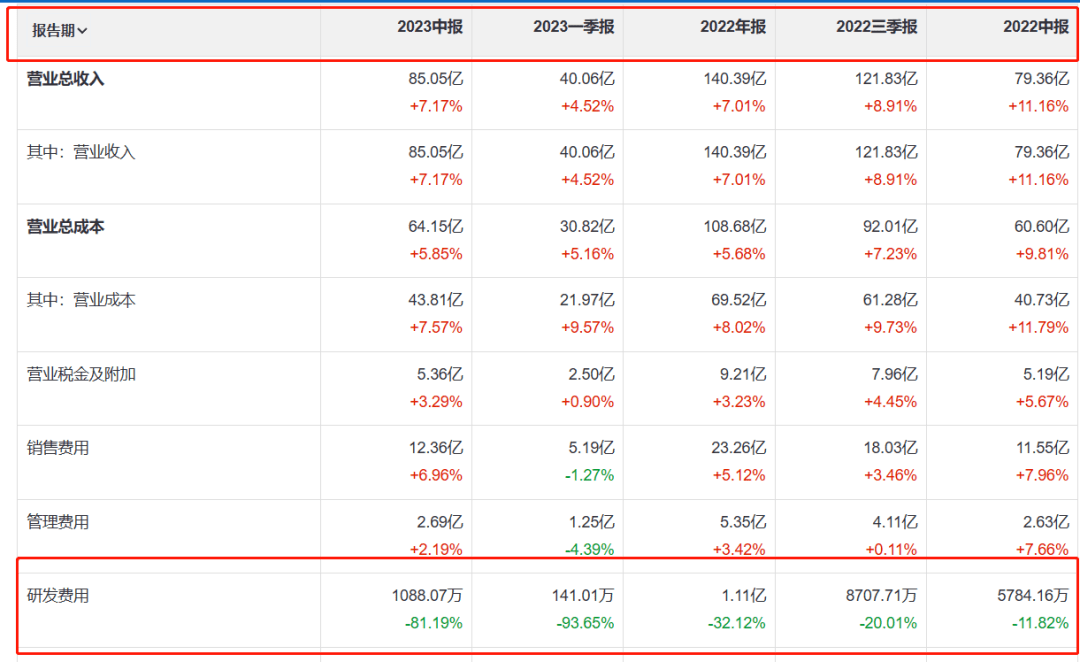Click the 2022年报 column header
This screenshot has width=1080, height=662.
click(732, 28)
